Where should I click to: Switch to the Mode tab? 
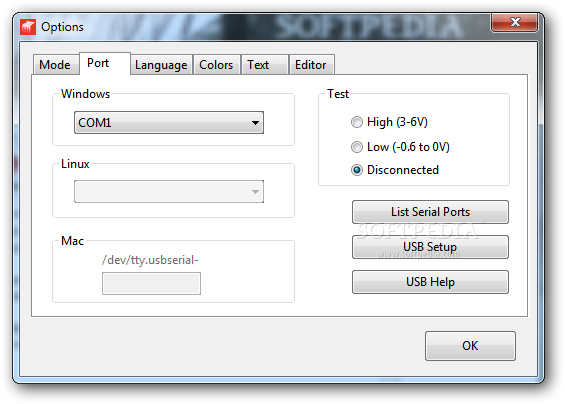pos(55,65)
